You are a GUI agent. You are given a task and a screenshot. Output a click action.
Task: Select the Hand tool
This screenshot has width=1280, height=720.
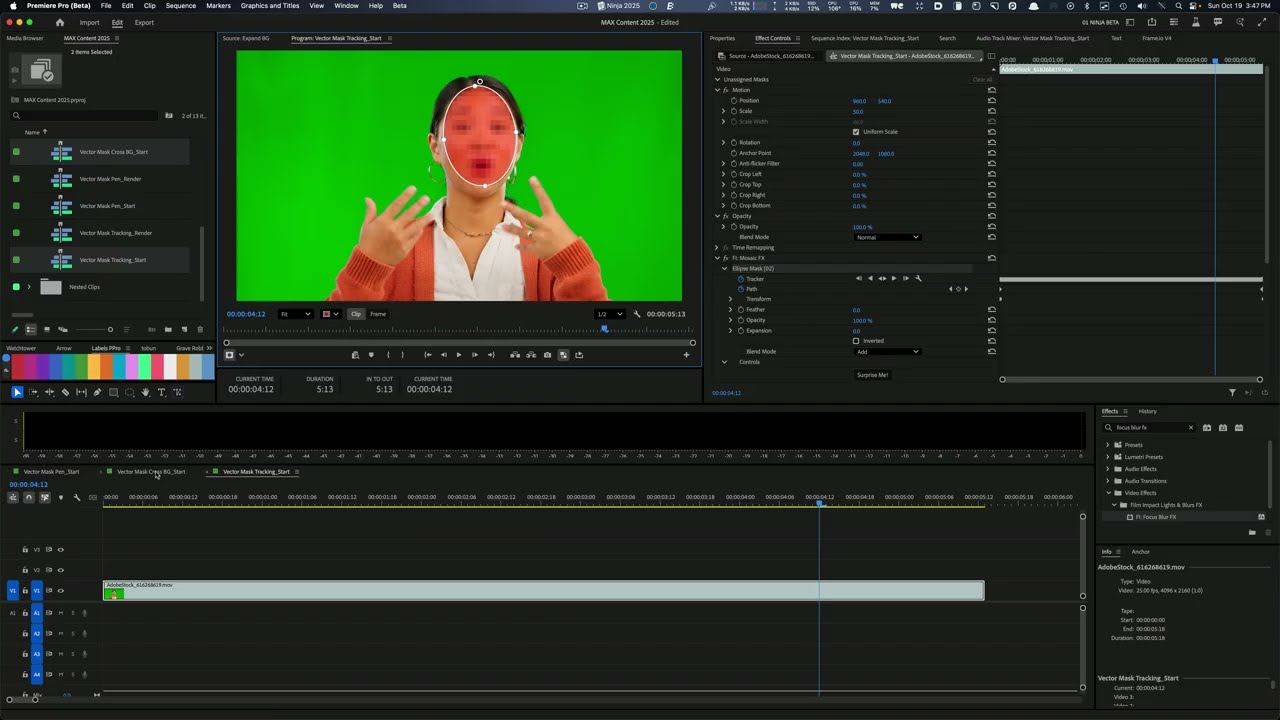point(145,392)
